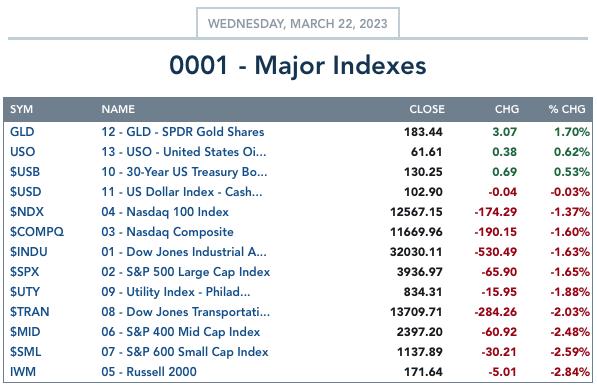This screenshot has height=387, width=597.
Task: Select the $NDX symbol link
Action: point(27,212)
